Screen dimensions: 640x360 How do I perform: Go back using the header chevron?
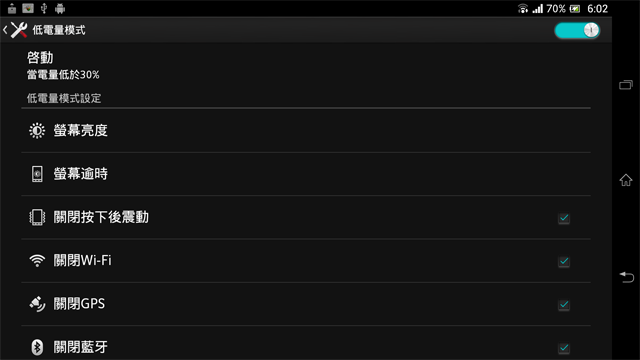click(5, 30)
